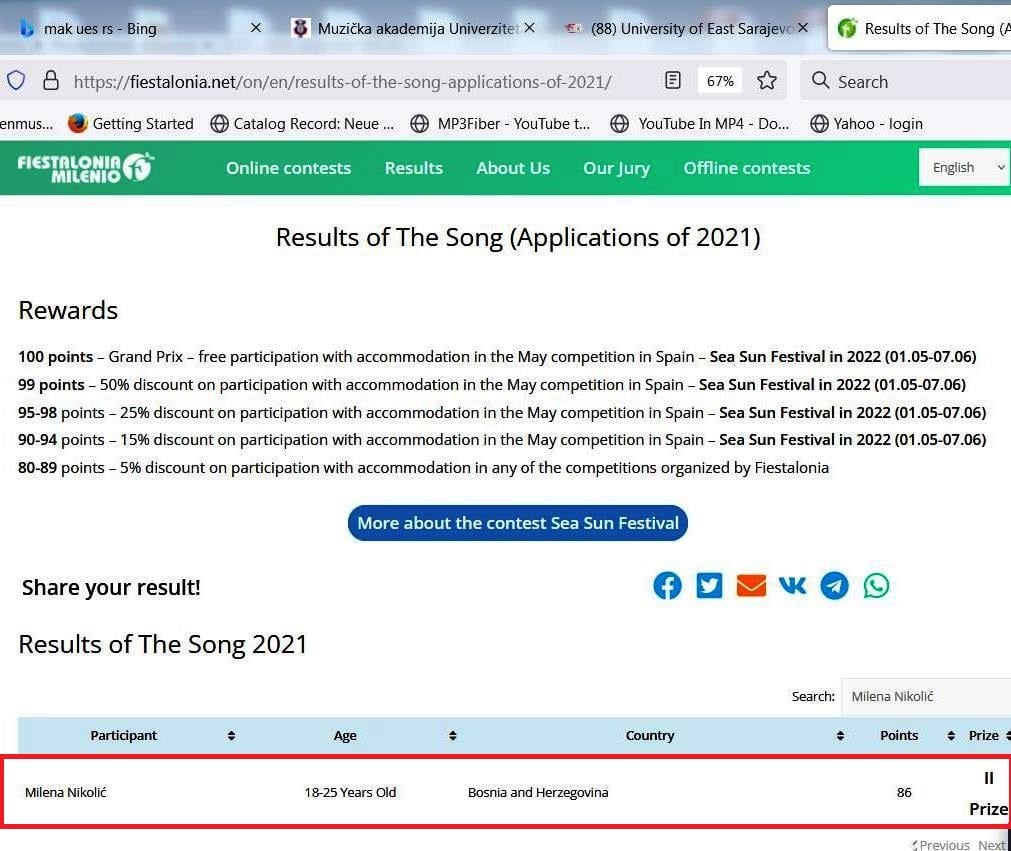Go to Previous results page

pyautogui.click(x=941, y=845)
